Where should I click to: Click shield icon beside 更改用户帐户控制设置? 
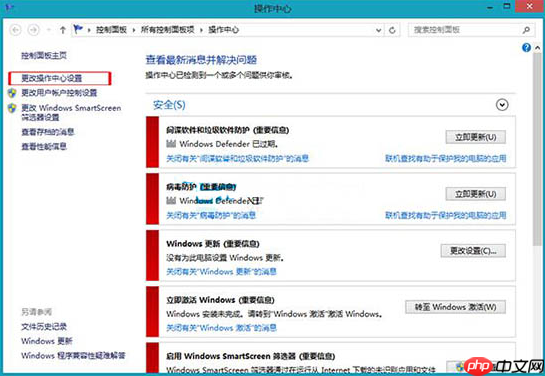pyautogui.click(x=12, y=93)
